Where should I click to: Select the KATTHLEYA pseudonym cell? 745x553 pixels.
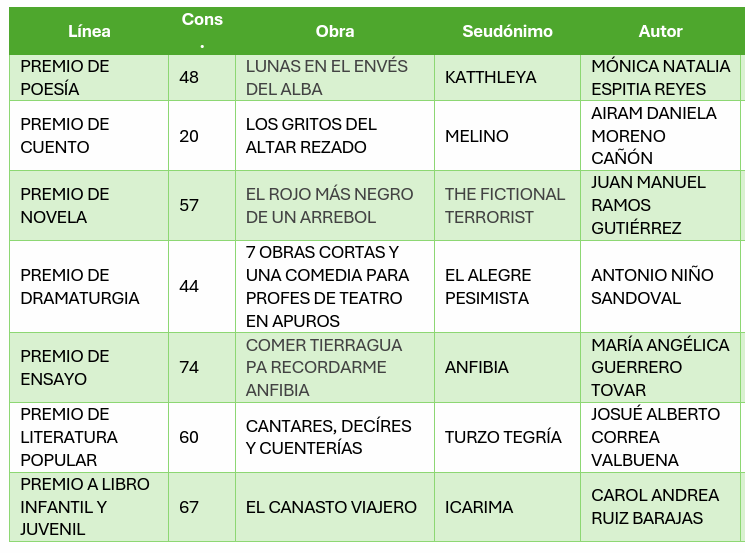tap(491, 77)
